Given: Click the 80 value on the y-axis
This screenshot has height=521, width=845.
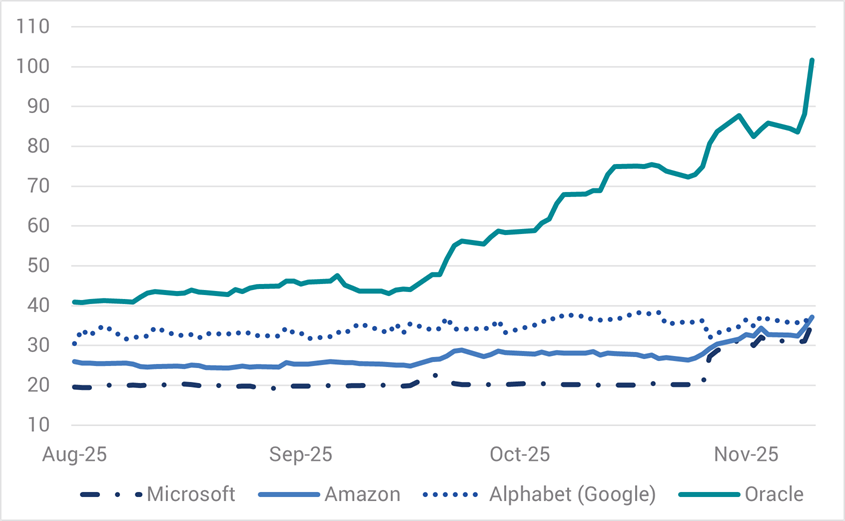Looking at the screenshot, I should tap(37, 146).
